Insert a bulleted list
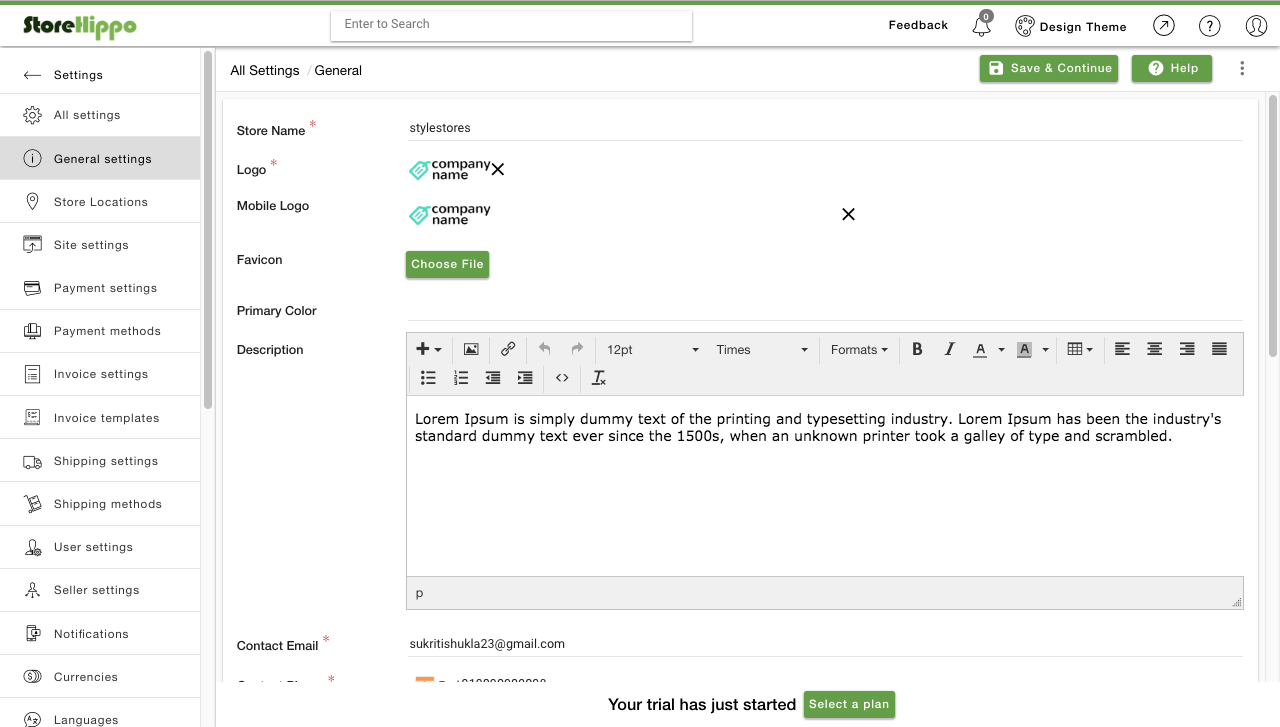Image resolution: width=1280 pixels, height=727 pixels. pos(428,377)
